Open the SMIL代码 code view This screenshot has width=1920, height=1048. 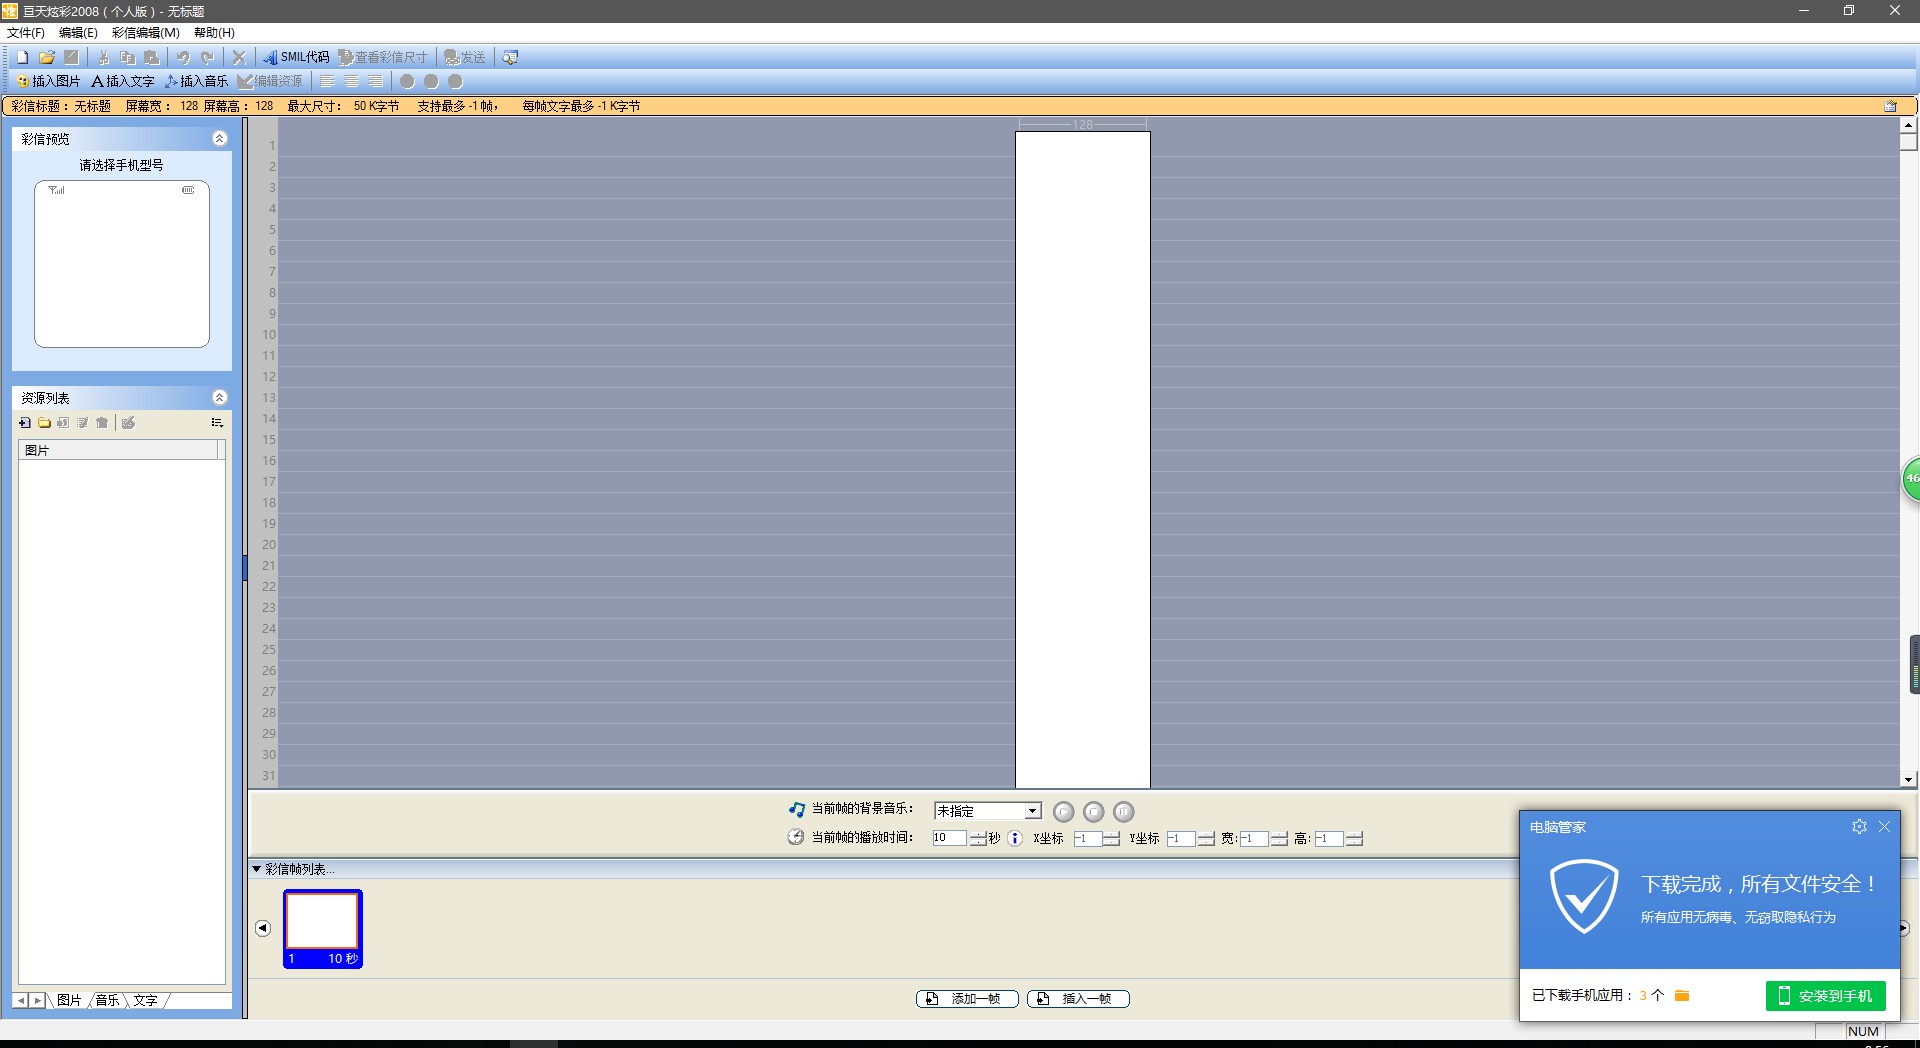point(296,57)
